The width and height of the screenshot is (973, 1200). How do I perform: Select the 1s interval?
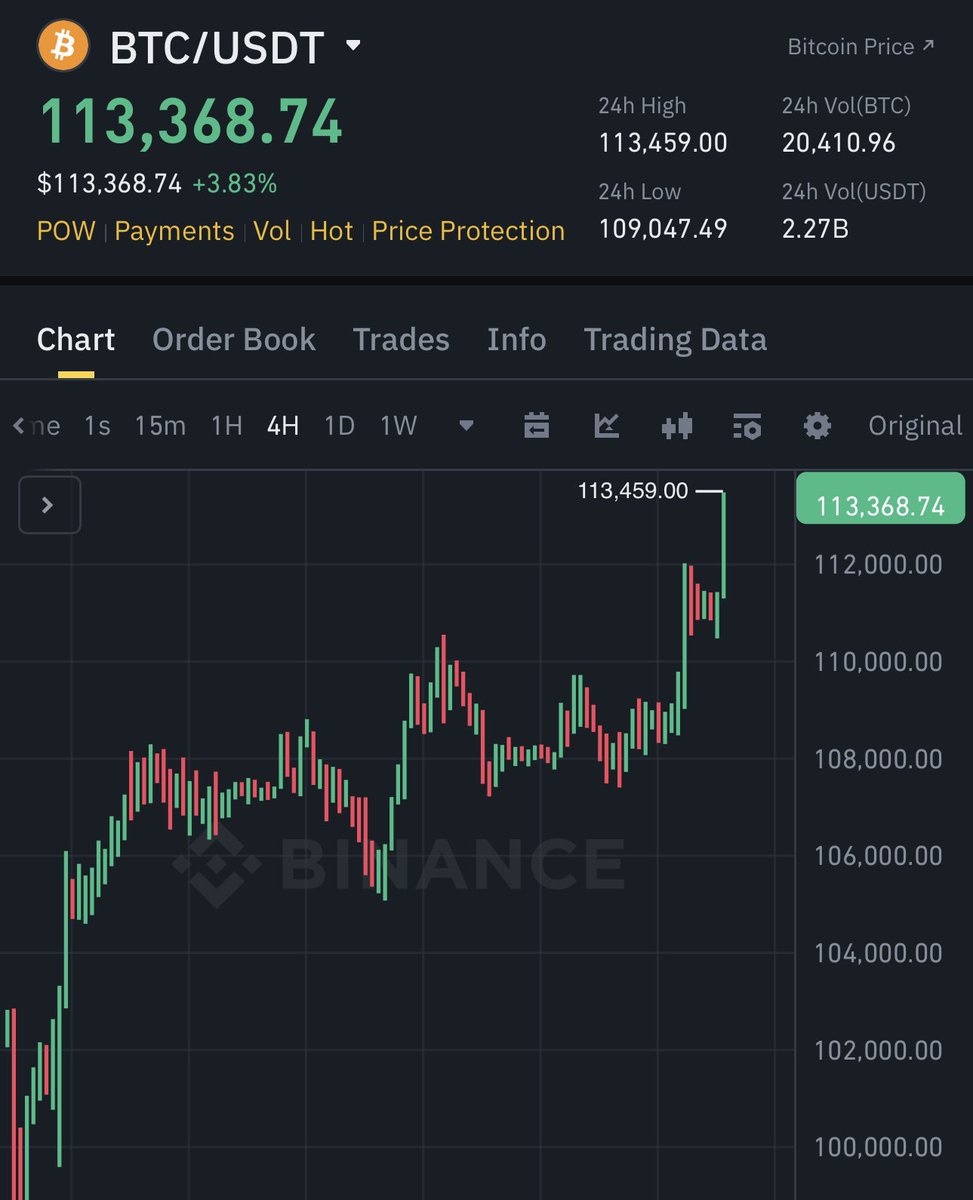click(97, 426)
